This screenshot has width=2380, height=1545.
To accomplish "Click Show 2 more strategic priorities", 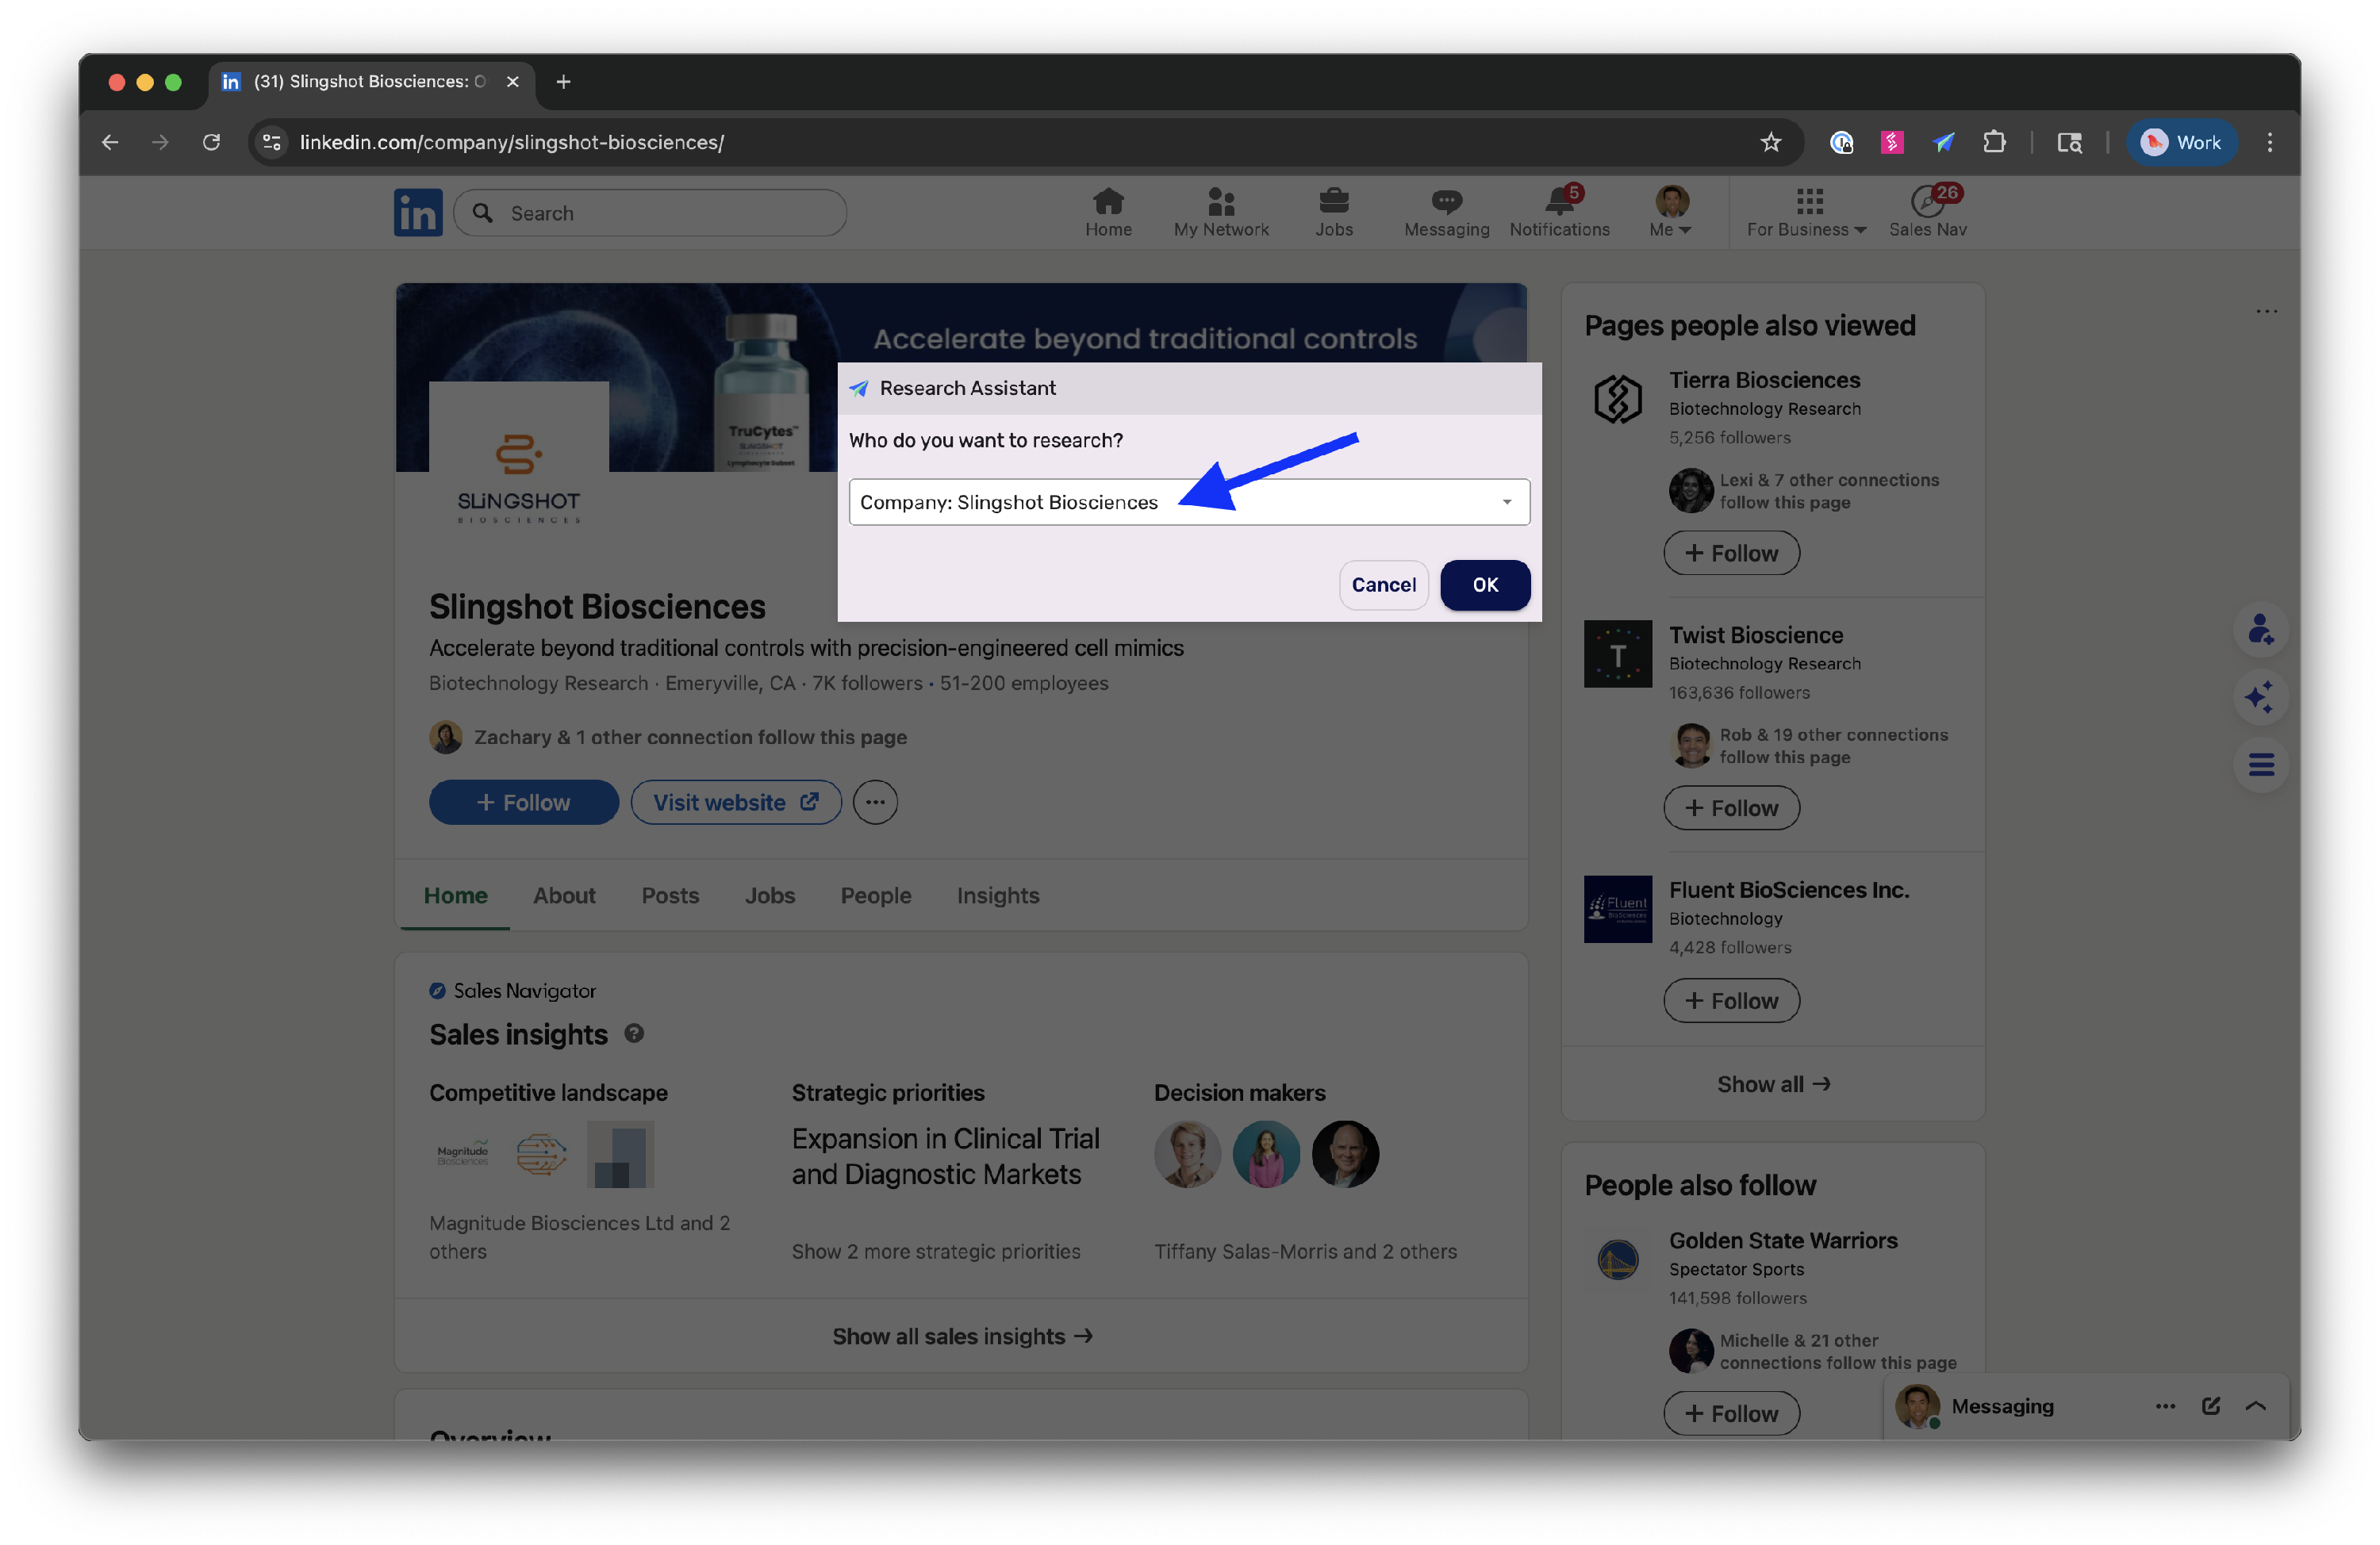I will point(935,1251).
